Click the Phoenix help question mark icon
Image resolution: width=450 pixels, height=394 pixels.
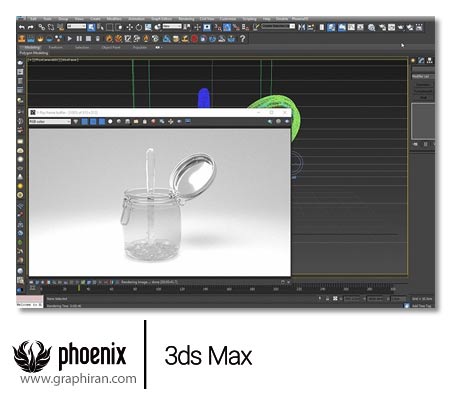243,39
